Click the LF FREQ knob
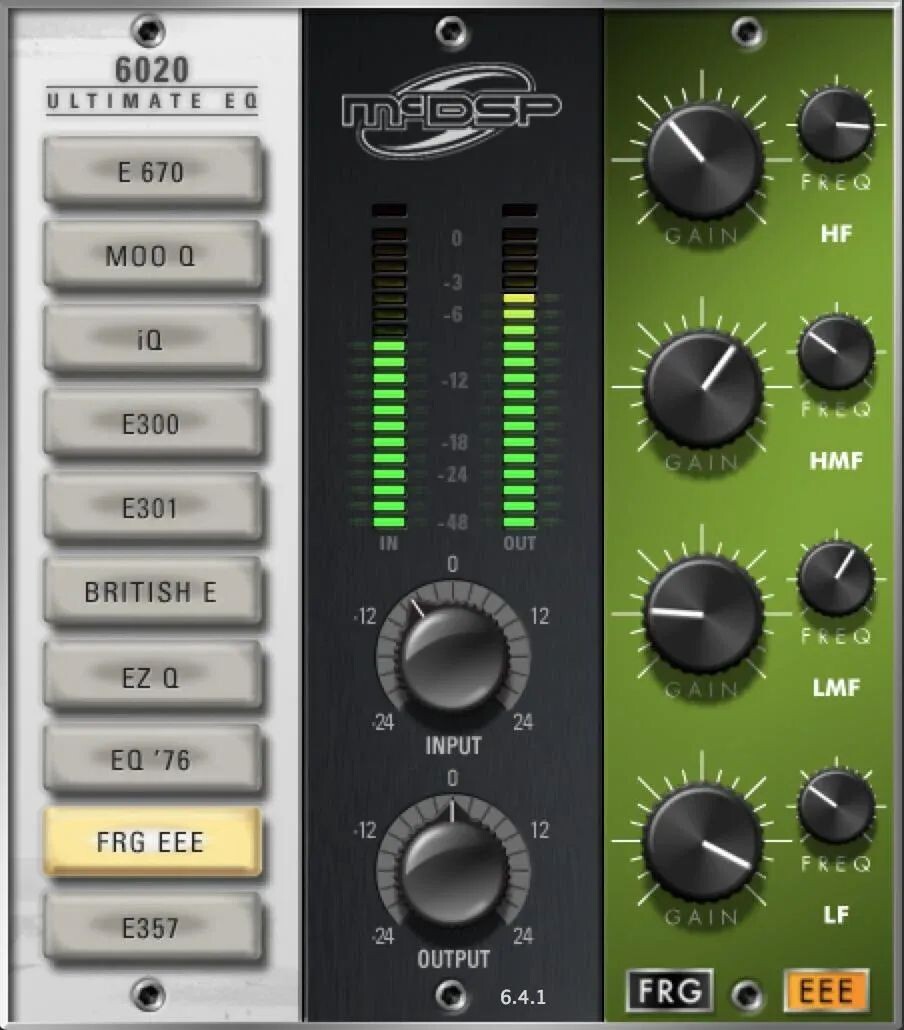The width and height of the screenshot is (904, 1030). (836, 805)
